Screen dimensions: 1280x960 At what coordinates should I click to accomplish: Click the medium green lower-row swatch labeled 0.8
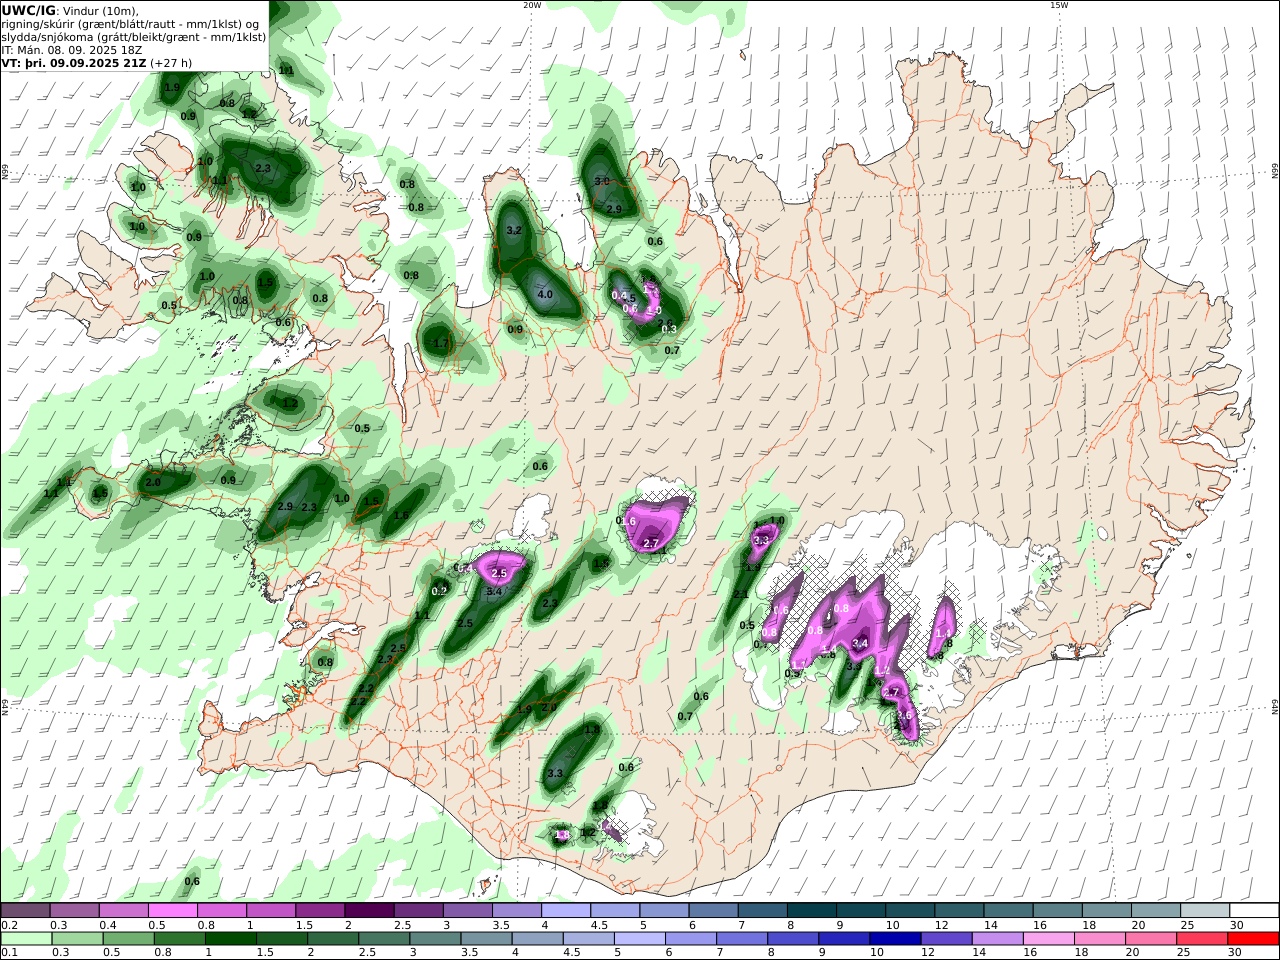(179, 938)
